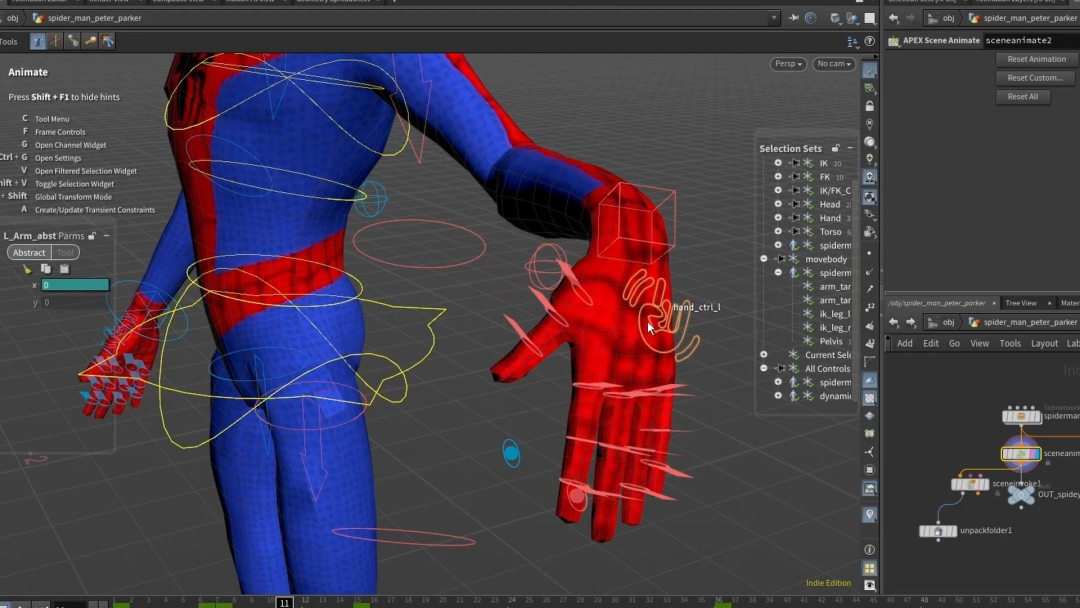Screen dimensions: 1080x608
Task: Expand the FK selection set
Action: click(778, 177)
